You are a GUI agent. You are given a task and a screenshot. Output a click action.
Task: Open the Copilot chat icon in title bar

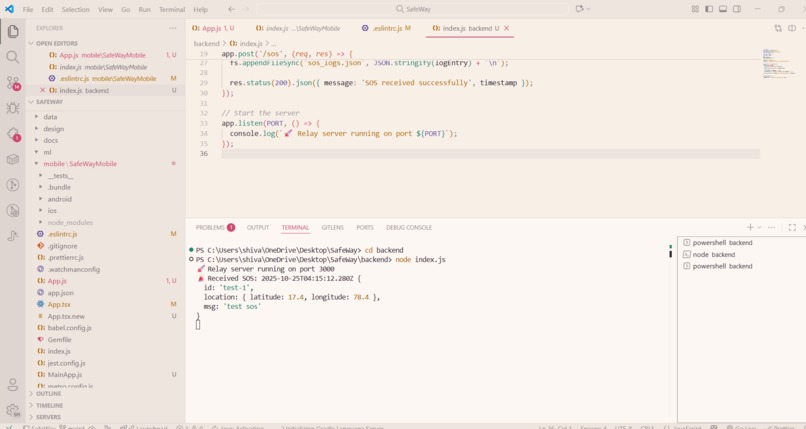click(580, 9)
